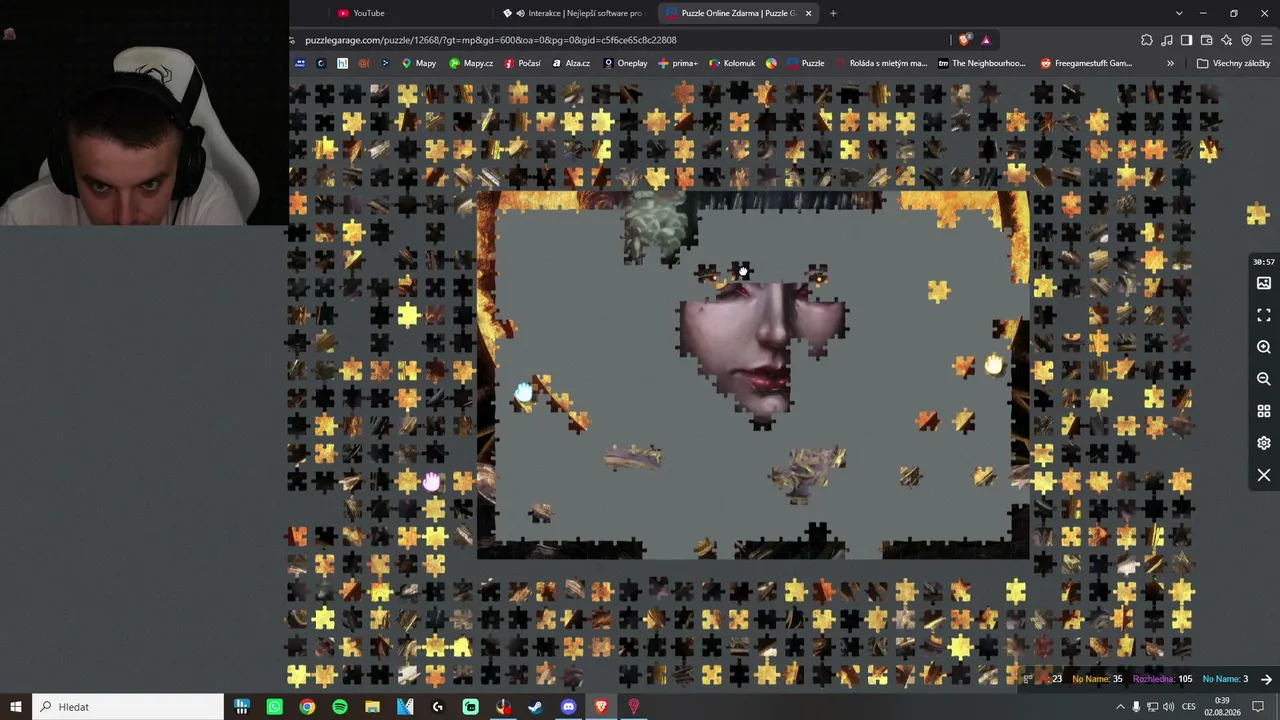This screenshot has width=1280, height=720.
Task: Open Brave browser from the taskbar
Action: pyautogui.click(x=601, y=707)
